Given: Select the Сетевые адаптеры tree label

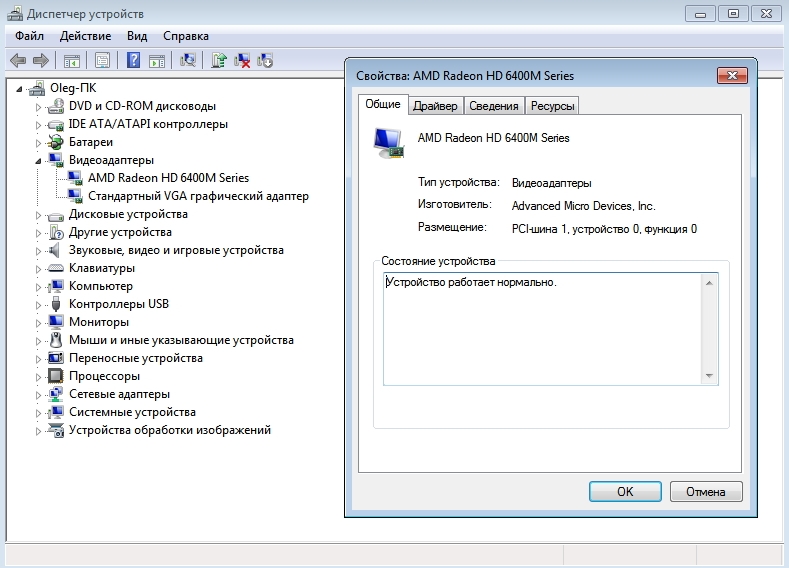Looking at the screenshot, I should click(x=119, y=394).
